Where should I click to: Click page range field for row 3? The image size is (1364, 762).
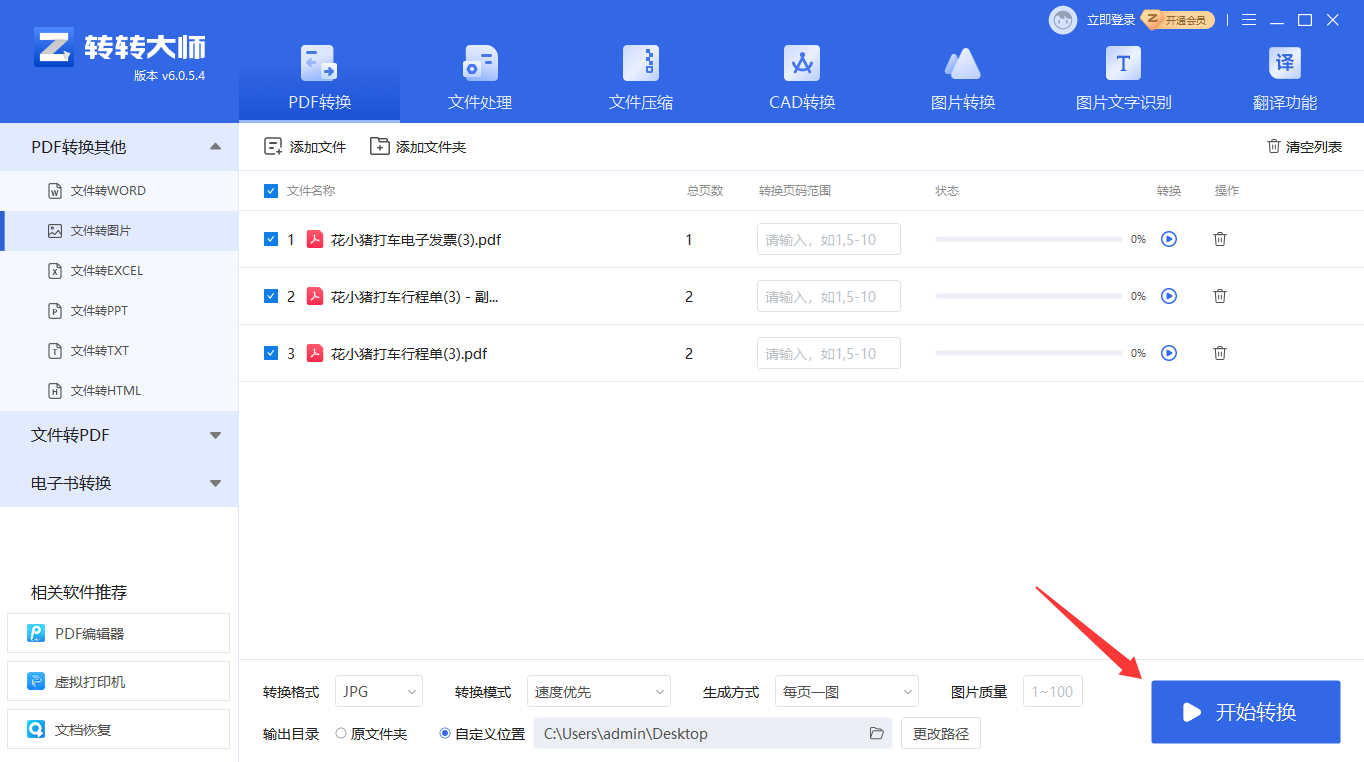point(829,353)
